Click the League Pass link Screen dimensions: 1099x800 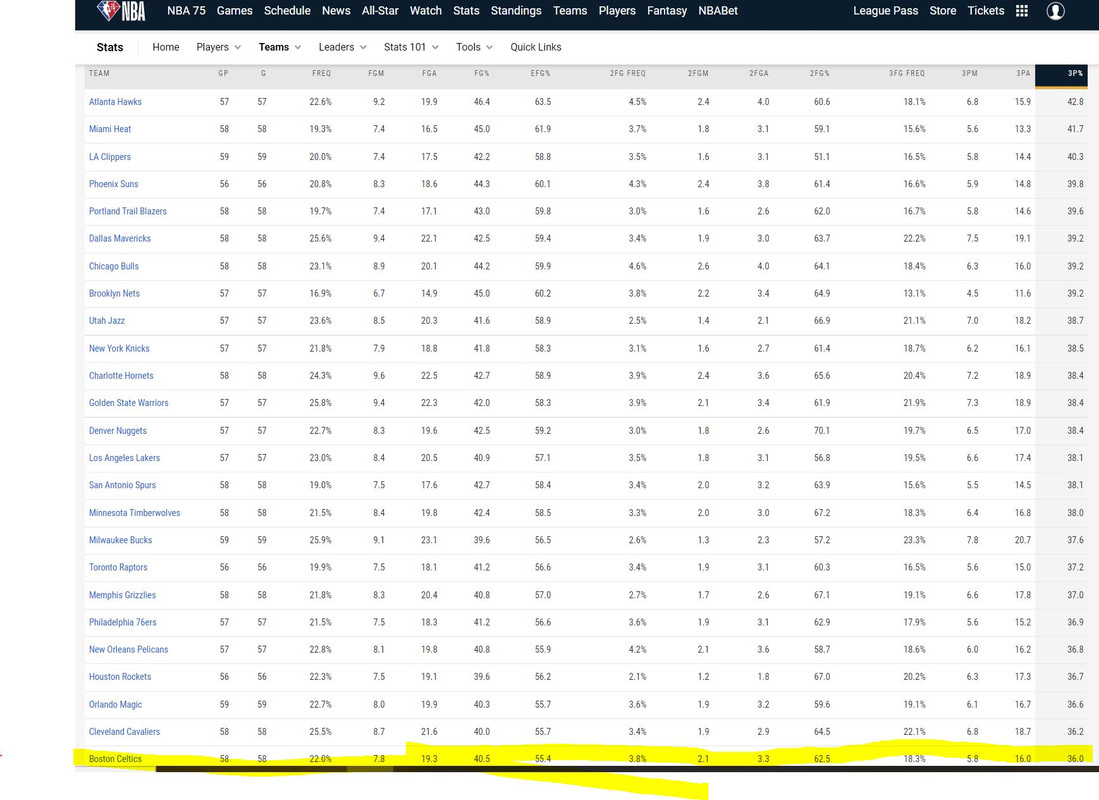tap(885, 11)
